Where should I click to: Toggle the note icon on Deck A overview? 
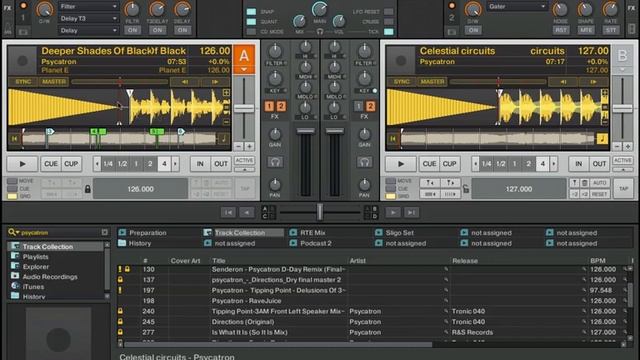[224, 139]
